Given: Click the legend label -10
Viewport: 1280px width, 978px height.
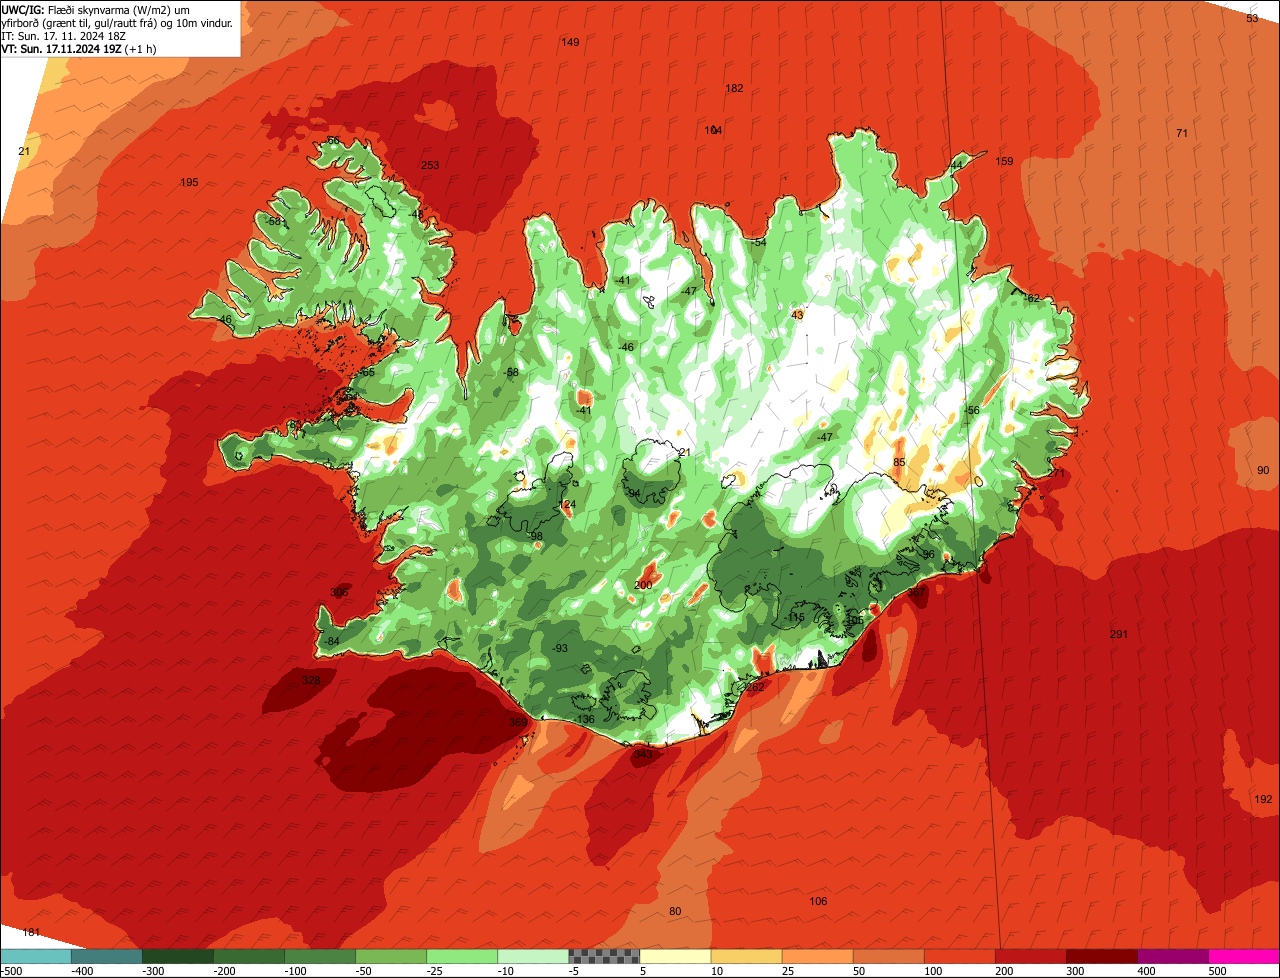Looking at the screenshot, I should [508, 971].
